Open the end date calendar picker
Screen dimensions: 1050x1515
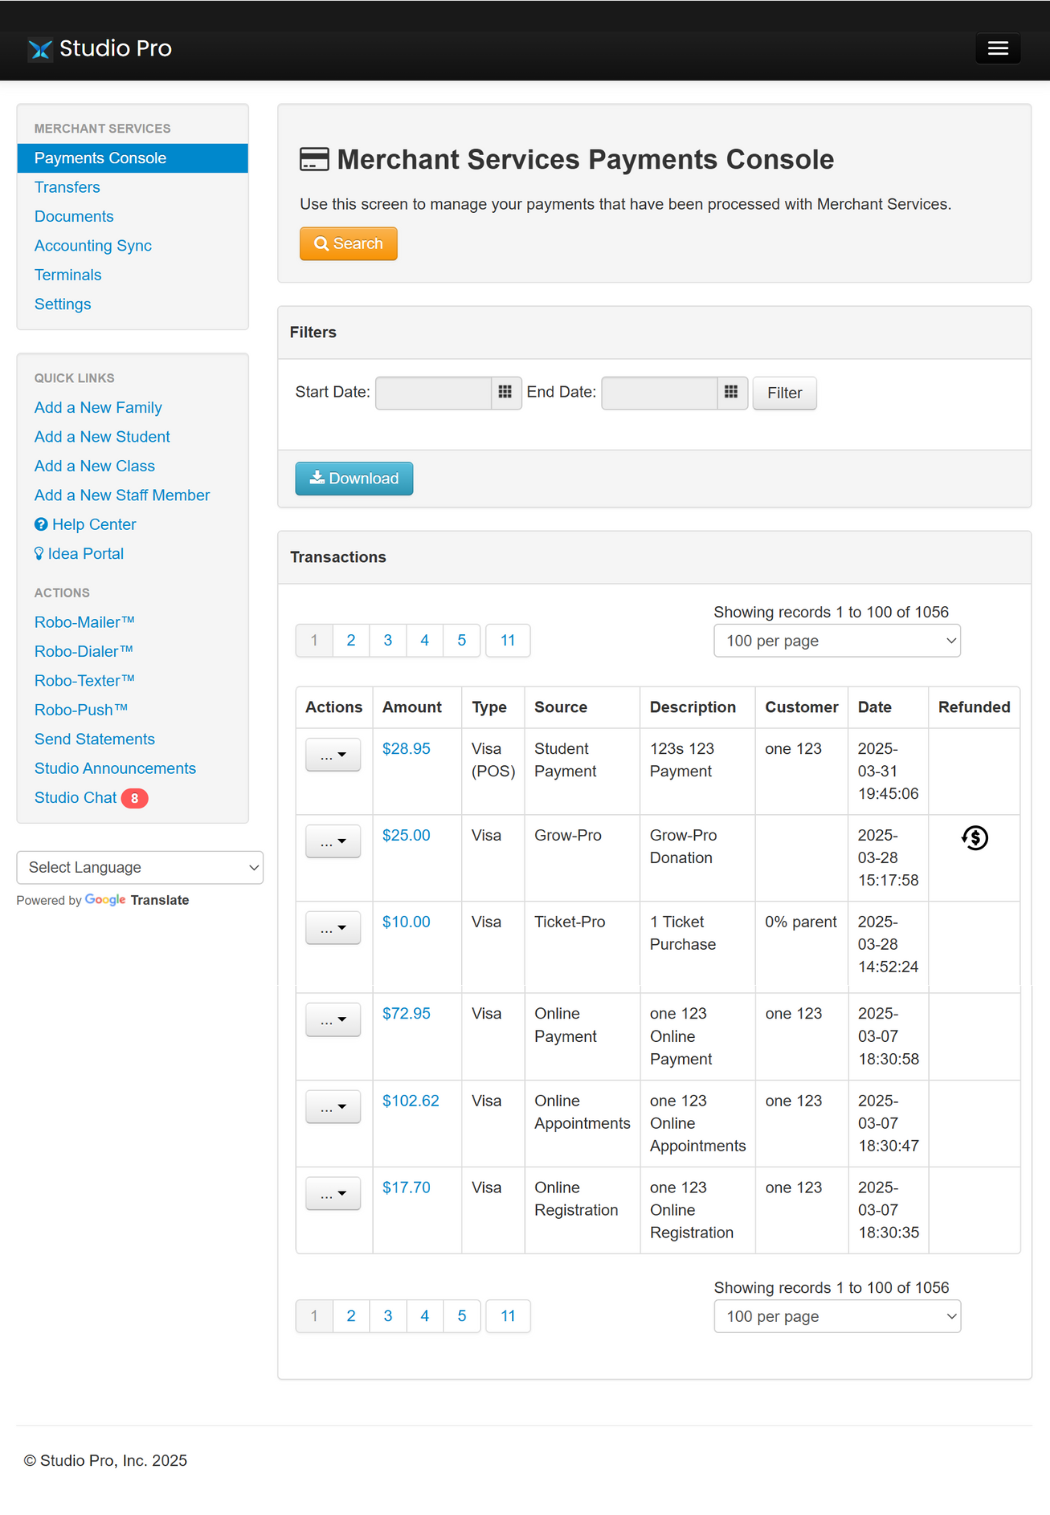(732, 393)
